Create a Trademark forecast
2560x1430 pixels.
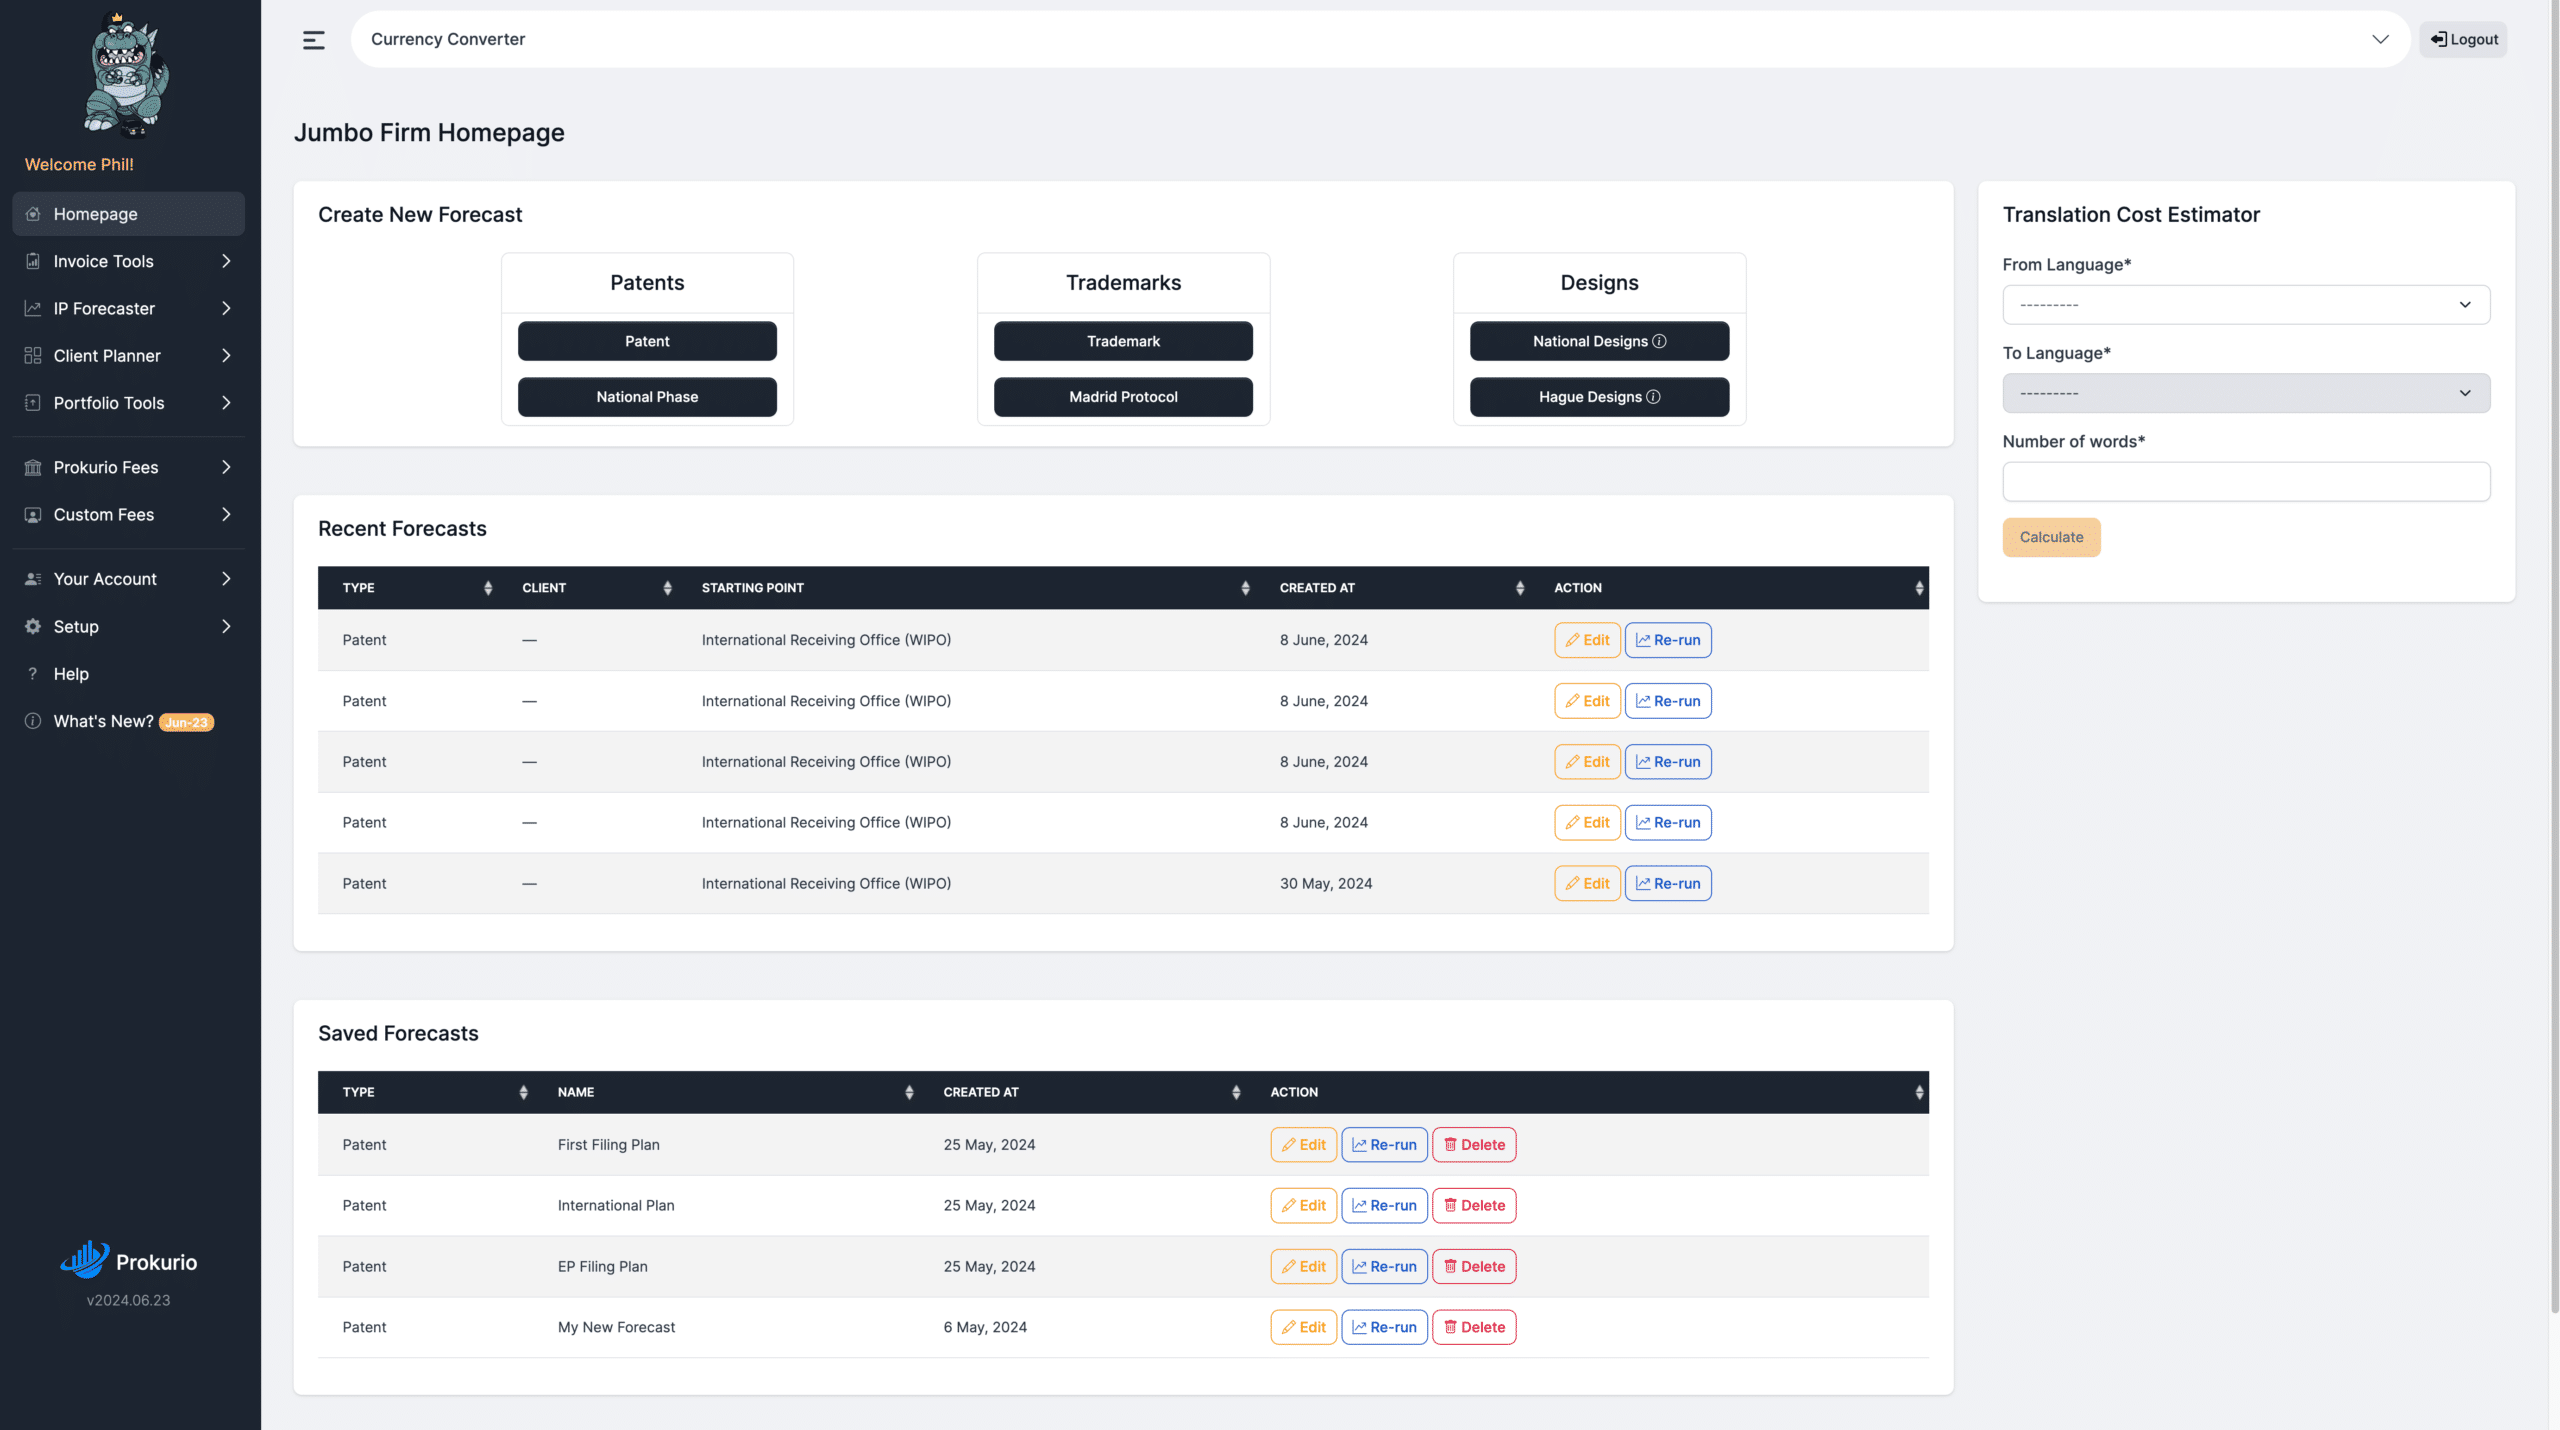click(x=1123, y=341)
